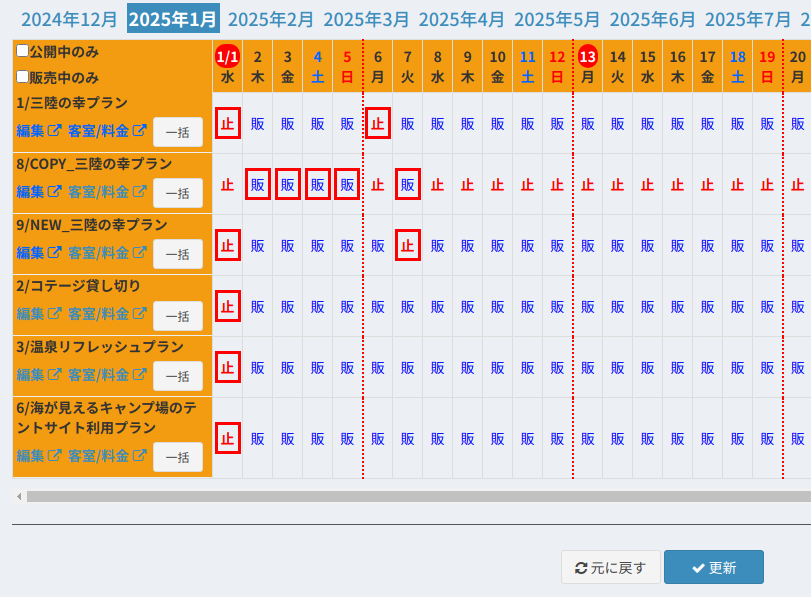Click 一括 for 3/温泉リフレッシュプラン
This screenshot has height=597, width=811.
[178, 376]
